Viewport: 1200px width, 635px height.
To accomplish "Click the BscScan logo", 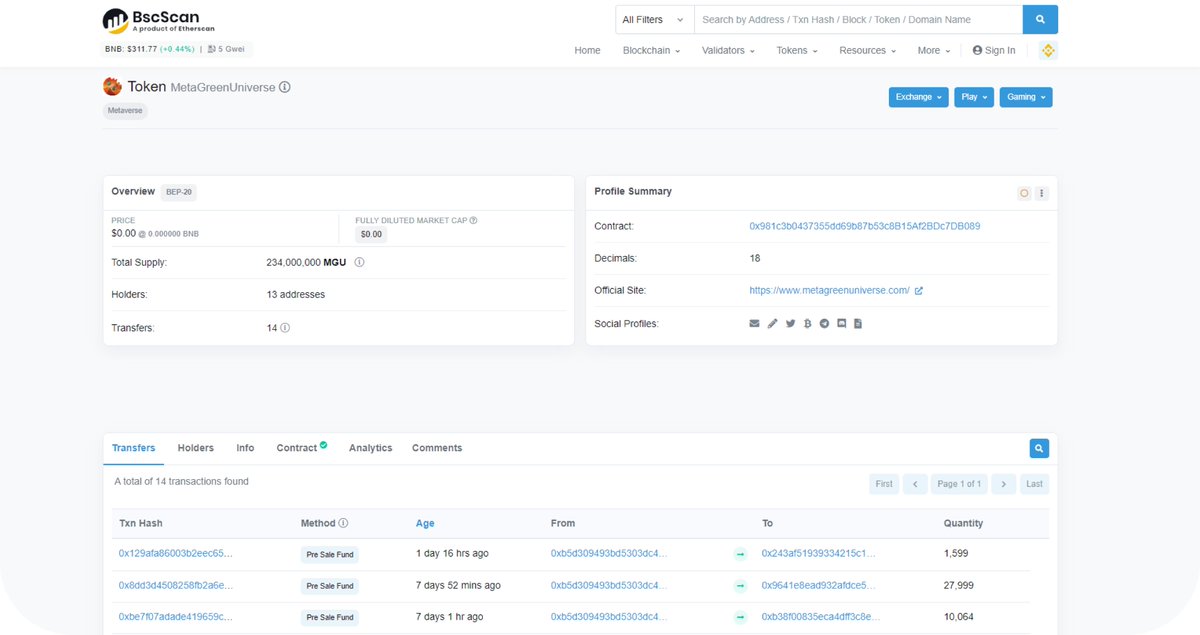I will (x=159, y=20).
